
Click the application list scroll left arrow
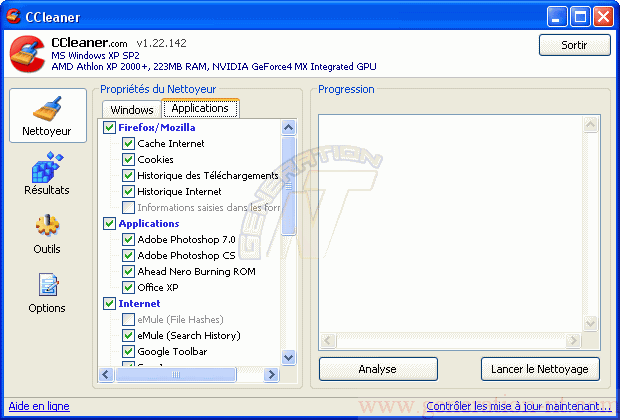click(106, 374)
